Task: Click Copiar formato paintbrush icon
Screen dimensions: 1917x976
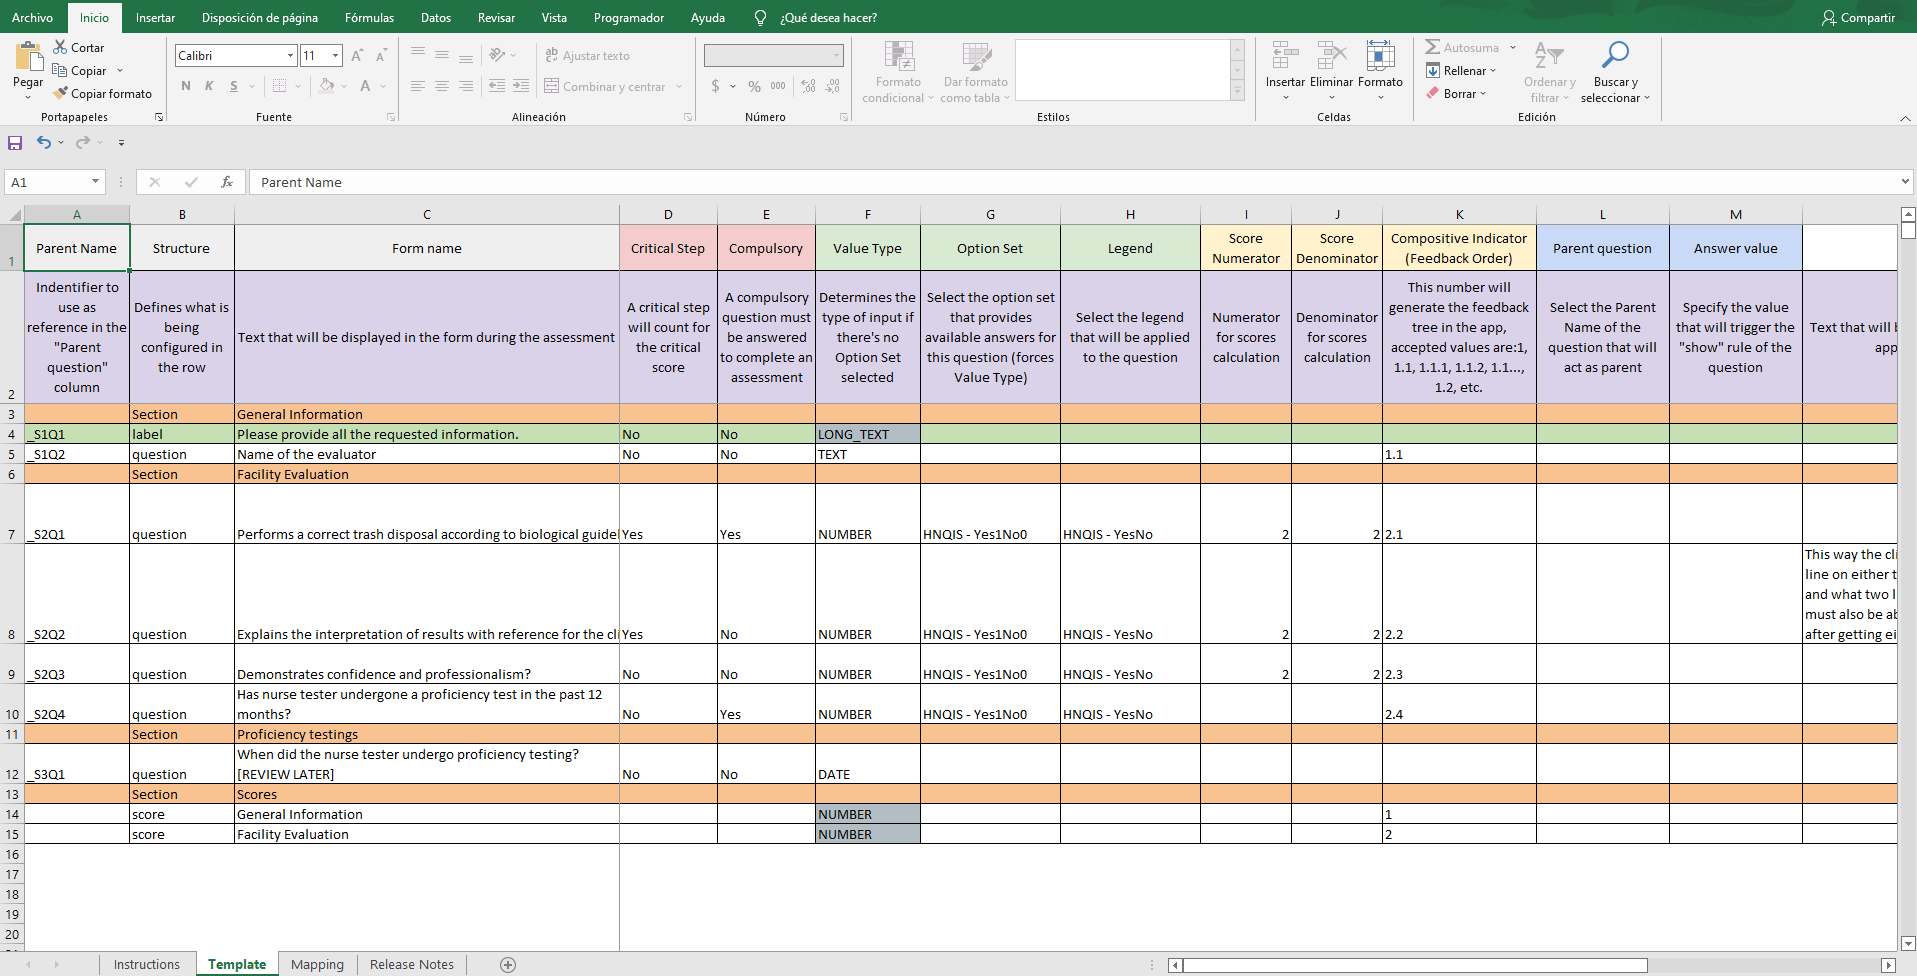Action: point(60,93)
